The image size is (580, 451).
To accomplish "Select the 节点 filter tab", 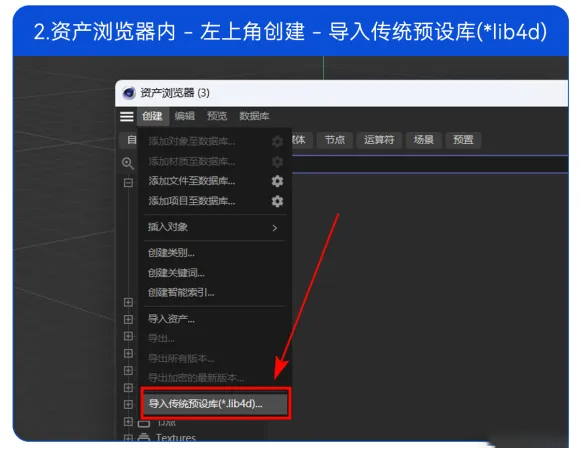I will (x=334, y=140).
